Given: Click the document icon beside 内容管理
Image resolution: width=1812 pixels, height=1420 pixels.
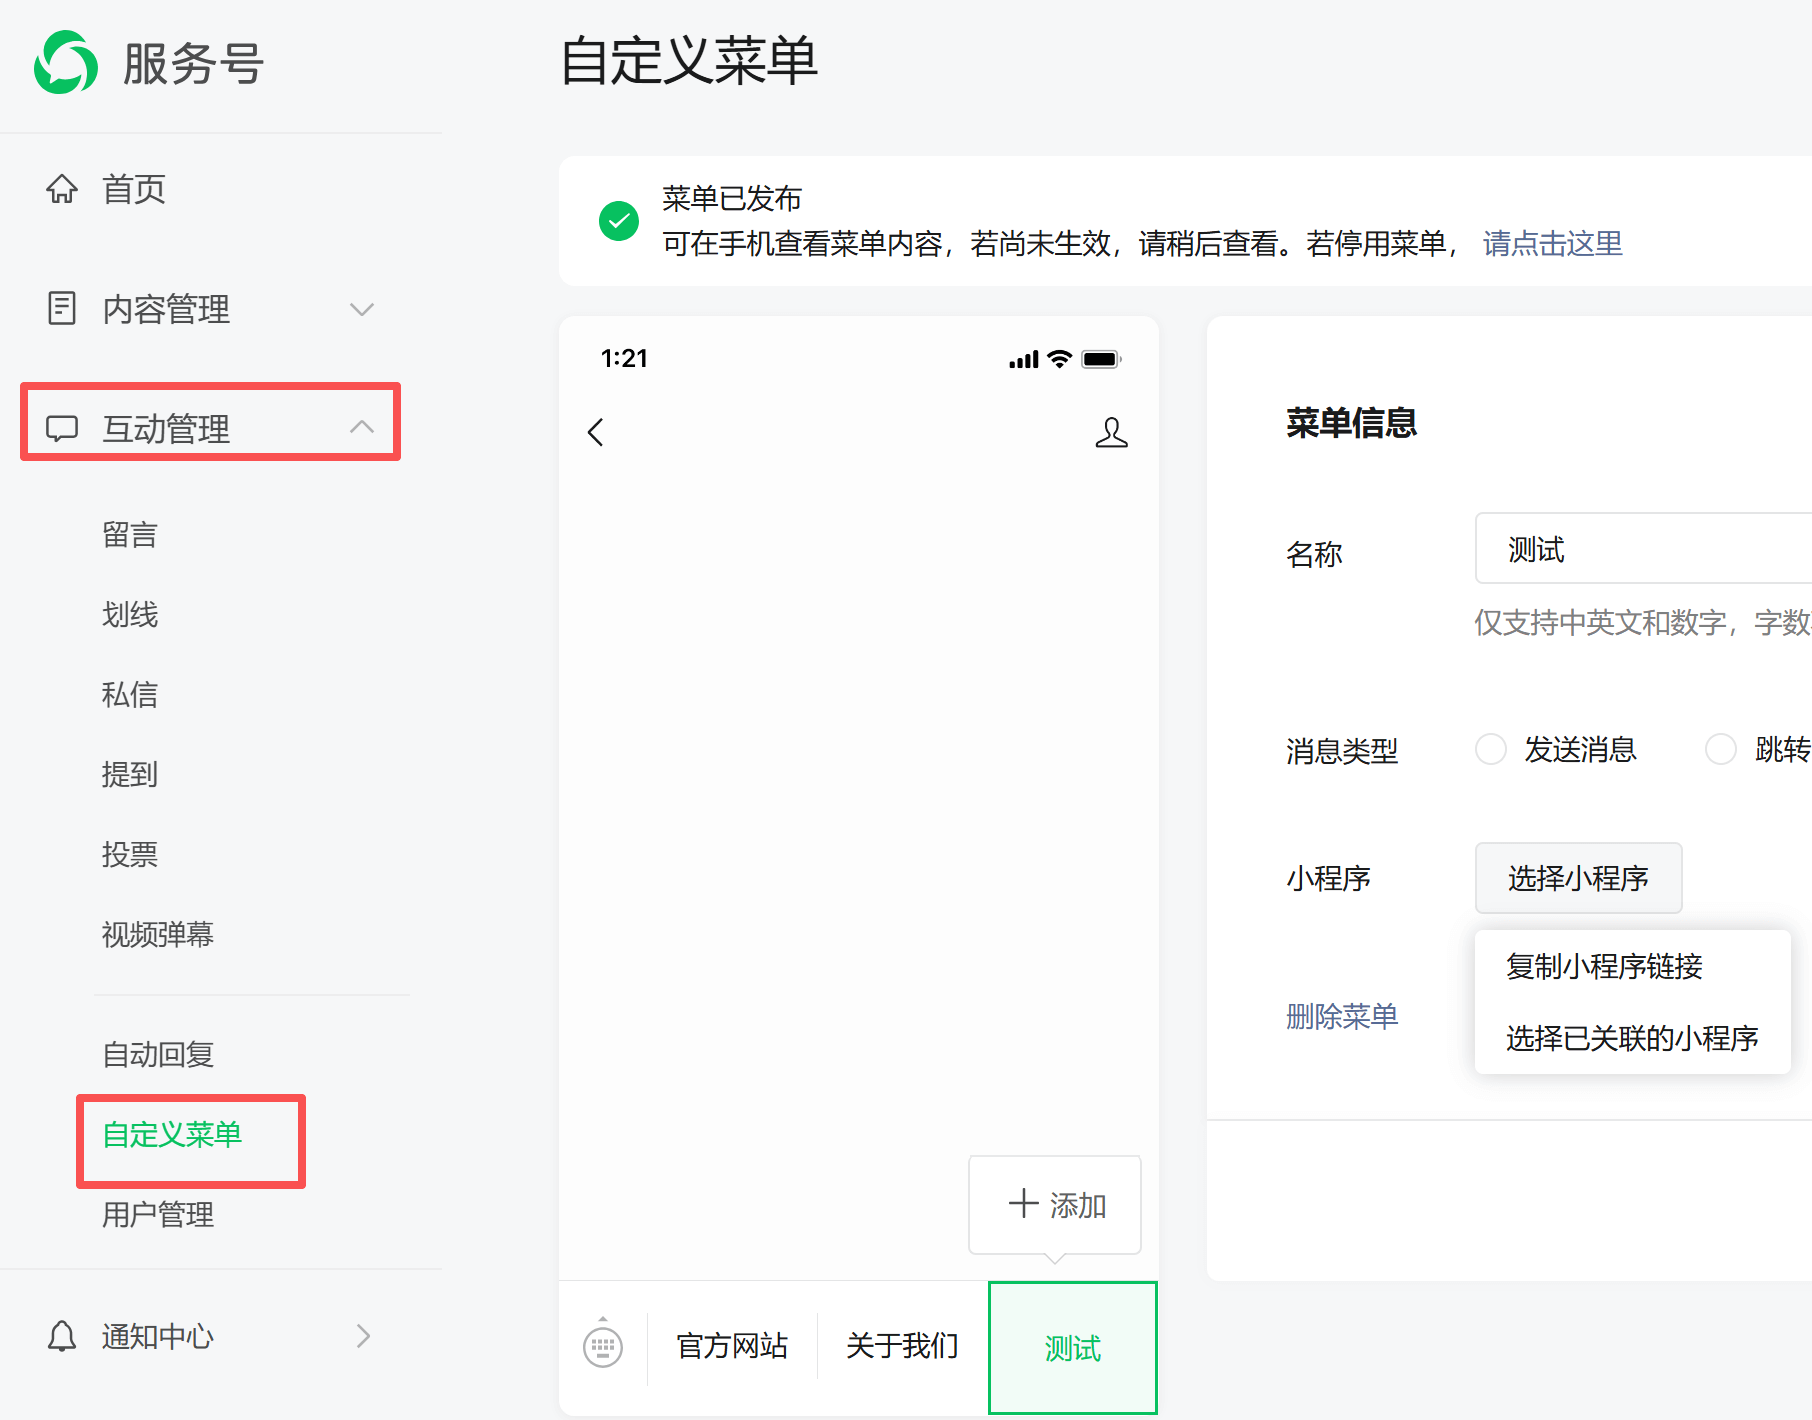Looking at the screenshot, I should pyautogui.click(x=62, y=308).
